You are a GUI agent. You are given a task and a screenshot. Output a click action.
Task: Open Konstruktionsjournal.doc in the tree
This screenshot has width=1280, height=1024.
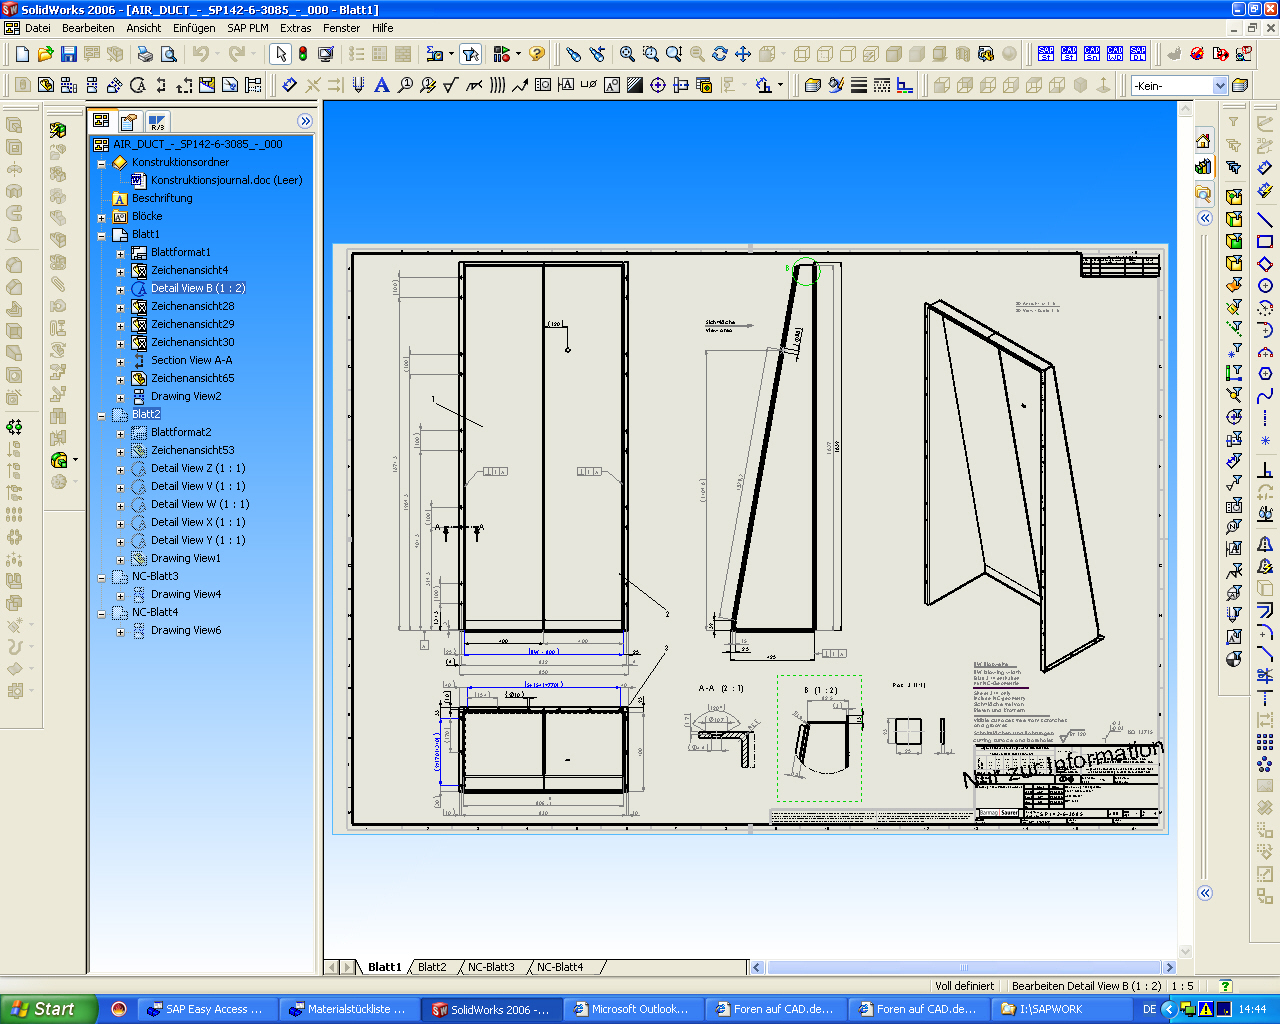click(225, 180)
